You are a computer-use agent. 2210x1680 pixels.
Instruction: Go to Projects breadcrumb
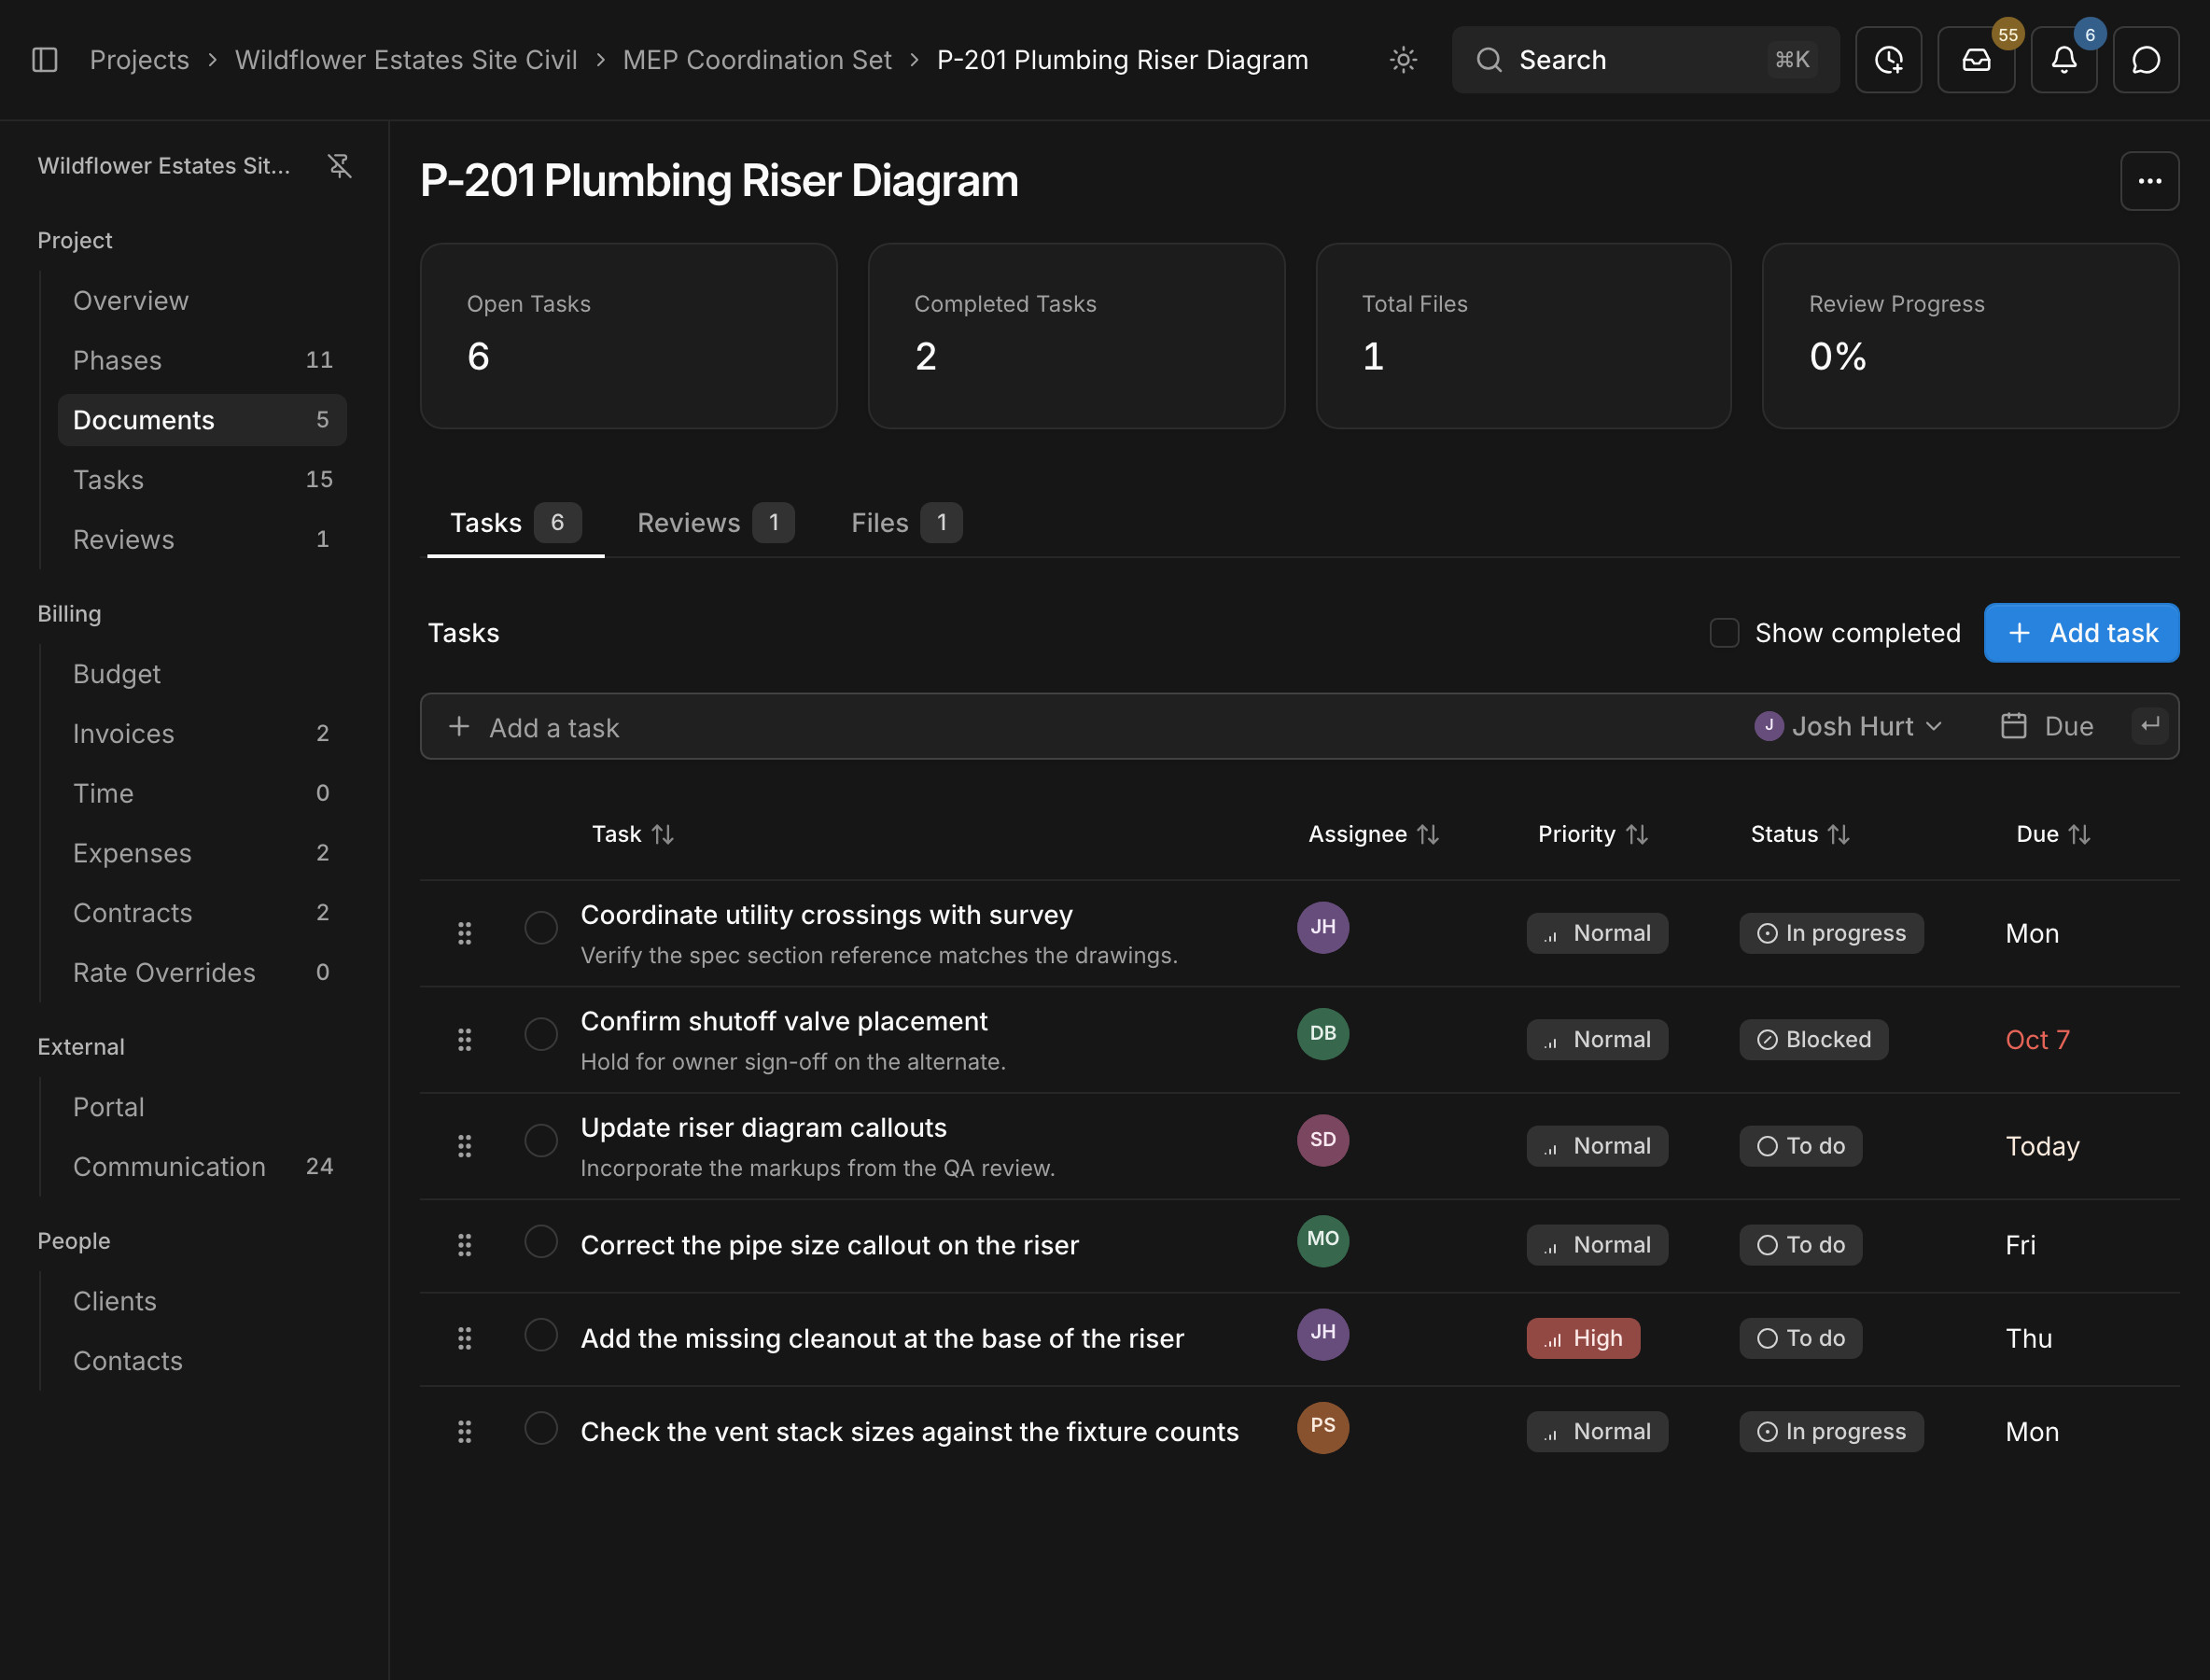point(139,60)
